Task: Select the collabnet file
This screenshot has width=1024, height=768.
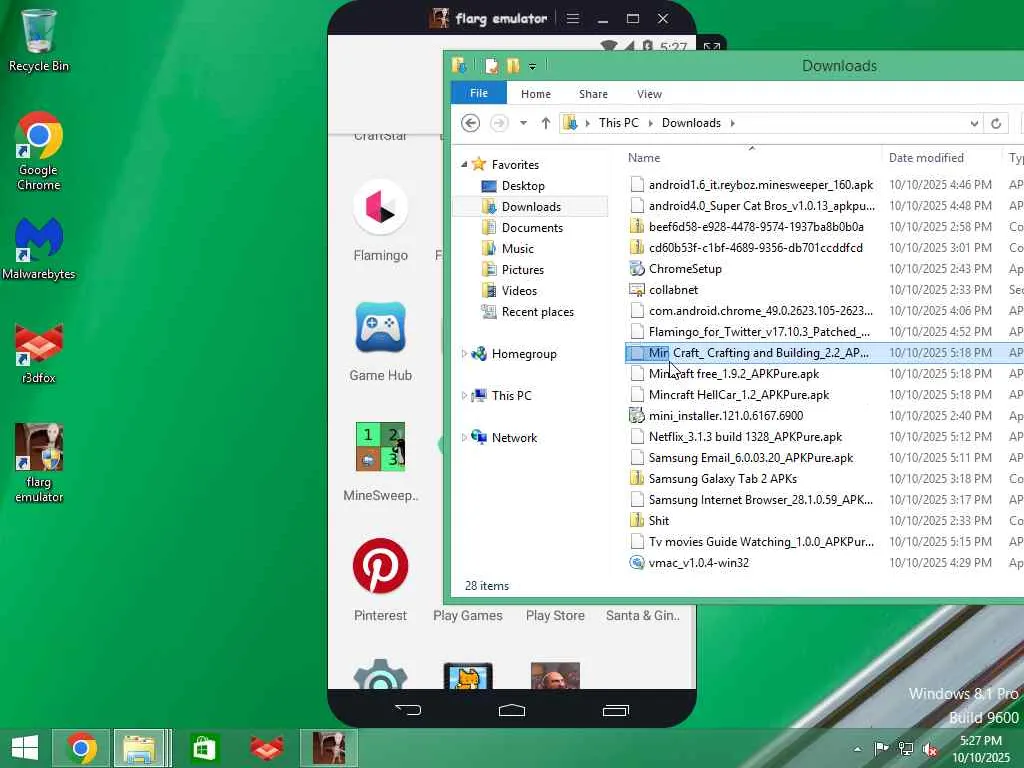Action: (673, 289)
